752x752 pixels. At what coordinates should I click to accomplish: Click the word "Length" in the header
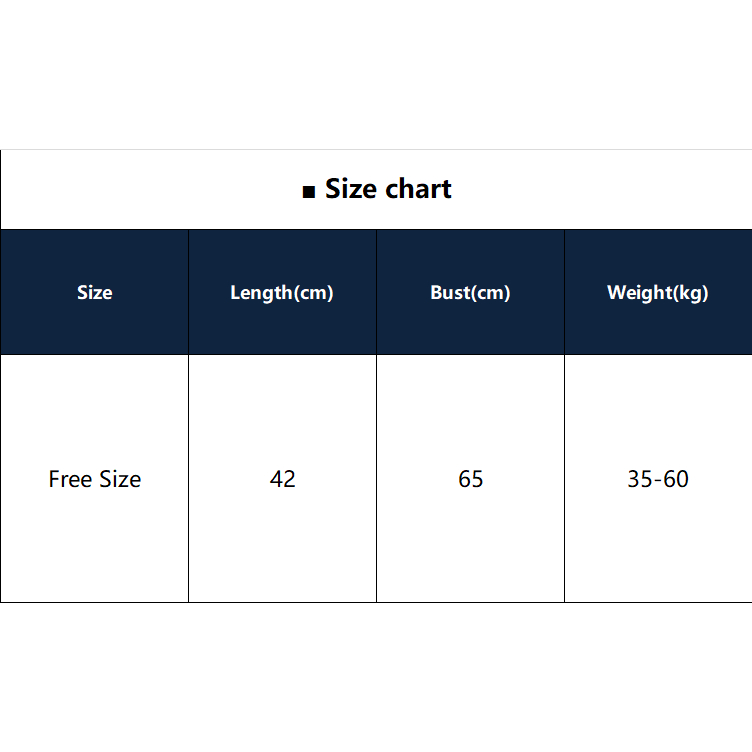point(261,293)
